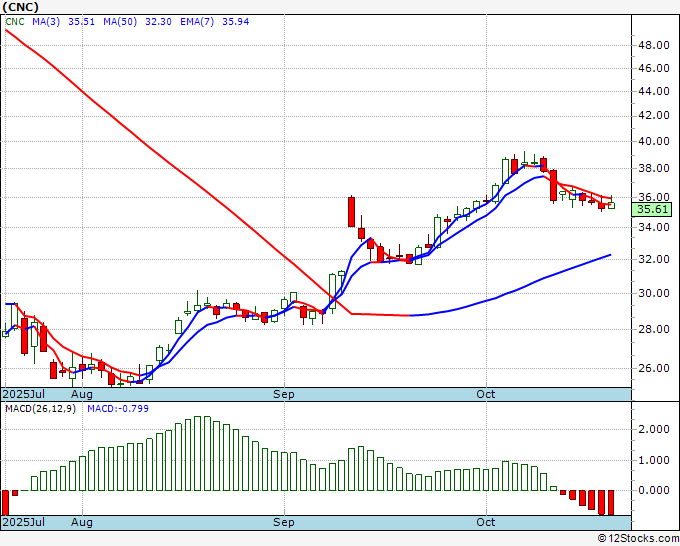
Task: Click the 36.00 price axis label
Action: (653, 197)
